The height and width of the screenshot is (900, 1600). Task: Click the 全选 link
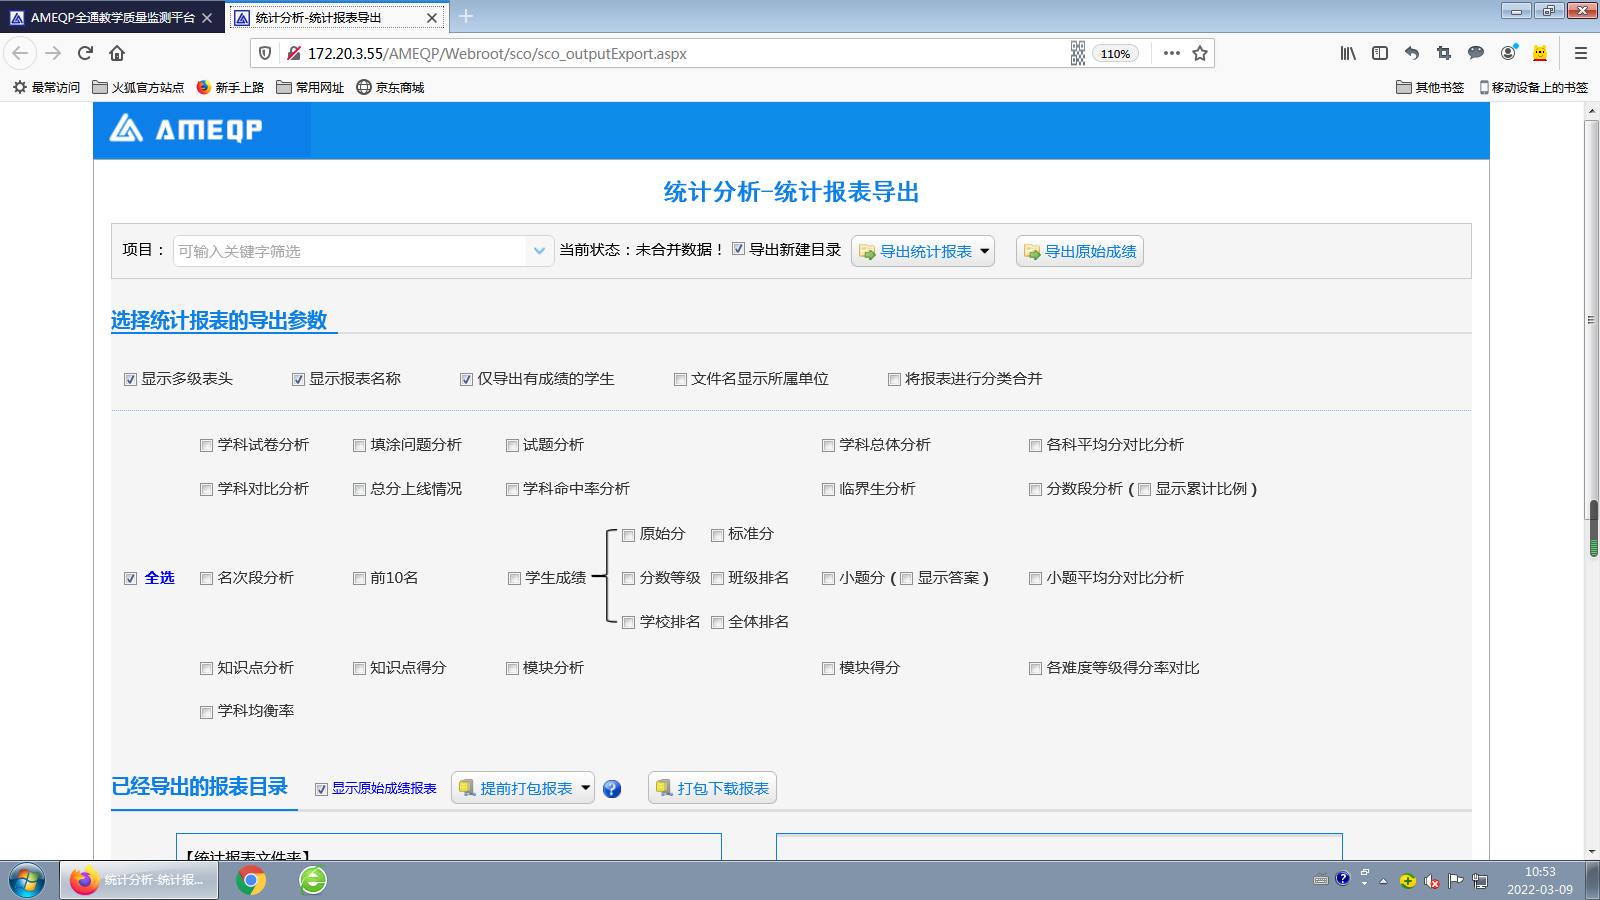[159, 578]
